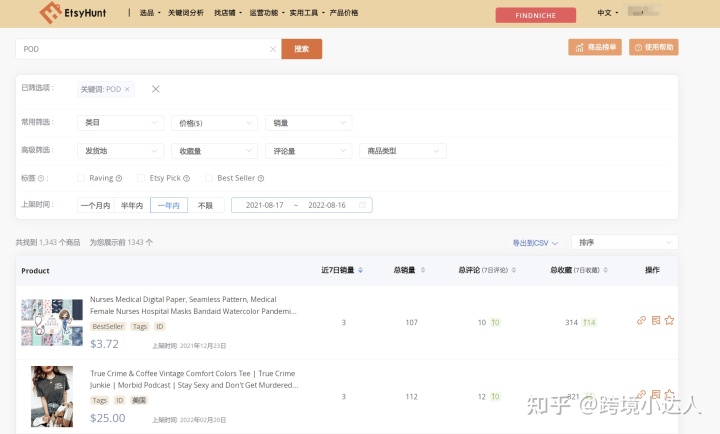Enable the Raving tag checkbox

[82, 178]
